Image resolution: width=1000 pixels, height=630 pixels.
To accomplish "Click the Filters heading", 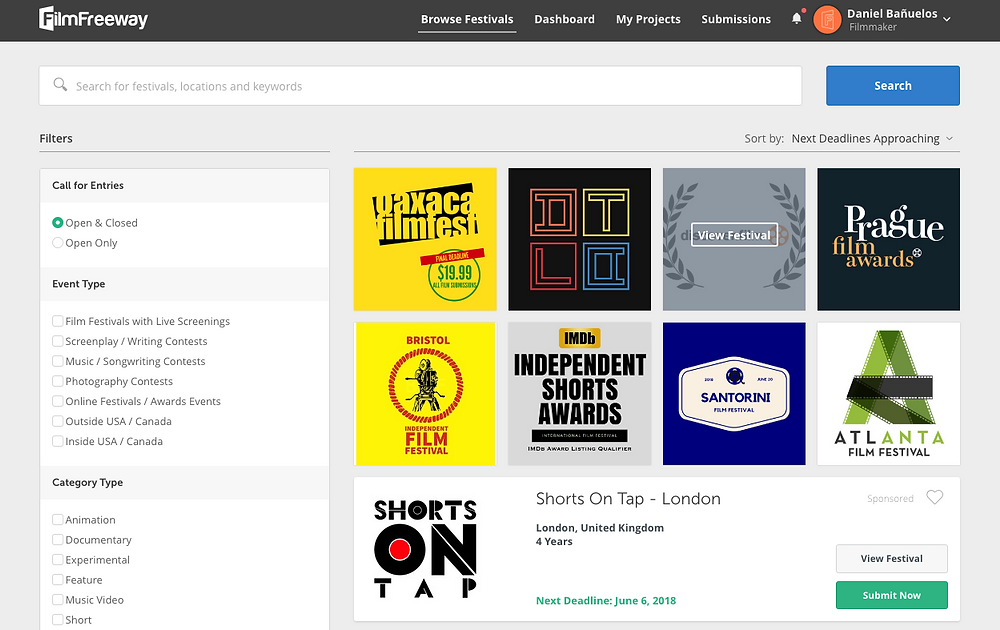I will 56,138.
